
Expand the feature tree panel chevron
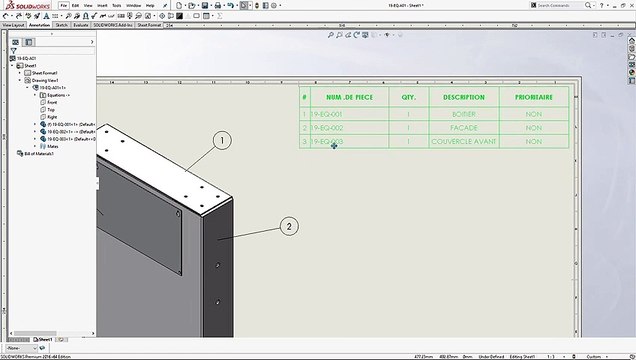pyautogui.click(x=92, y=42)
